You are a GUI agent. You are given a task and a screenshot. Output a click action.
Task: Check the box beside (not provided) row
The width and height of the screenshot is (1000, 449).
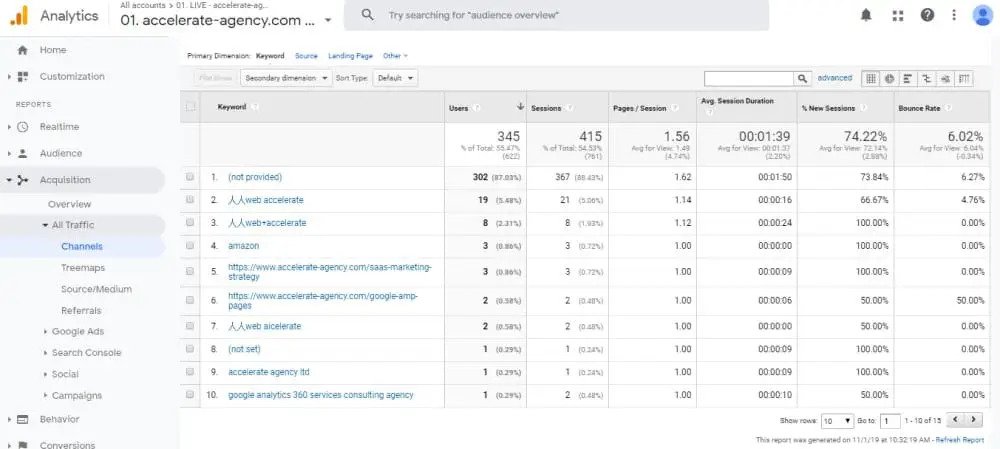pos(190,177)
